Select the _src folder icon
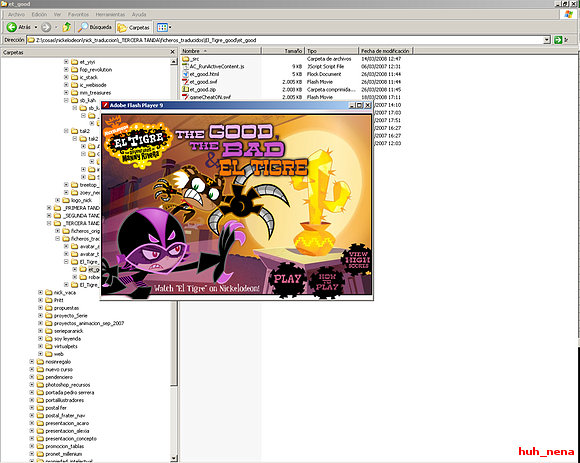The height and width of the screenshot is (463, 580). (186, 59)
